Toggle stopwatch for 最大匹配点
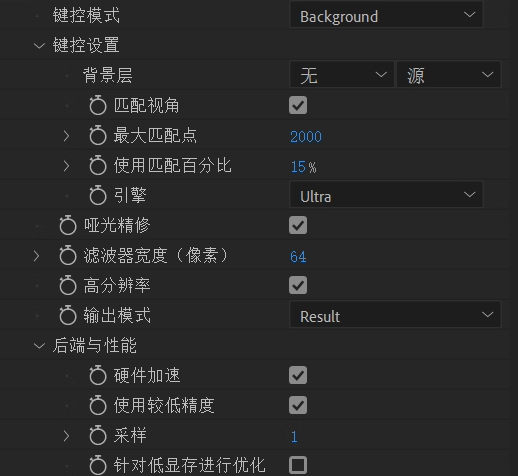Image resolution: width=518 pixels, height=476 pixels. pos(98,135)
